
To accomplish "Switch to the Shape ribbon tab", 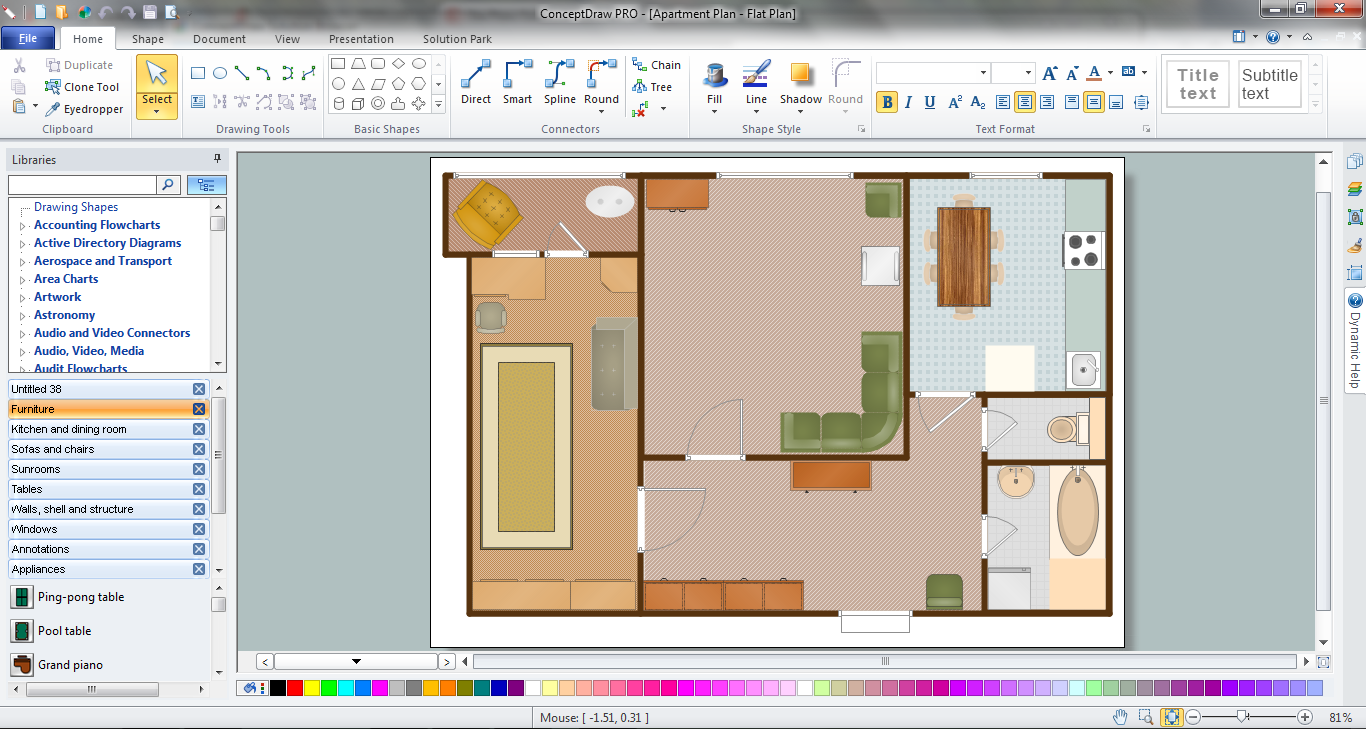I will (148, 39).
